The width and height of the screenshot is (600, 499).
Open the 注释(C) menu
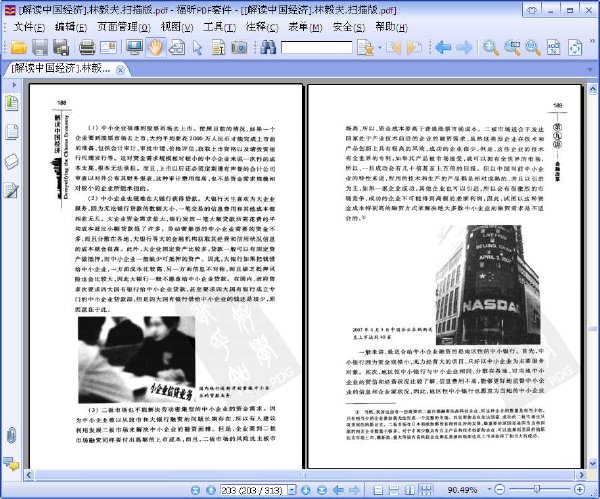coord(262,27)
